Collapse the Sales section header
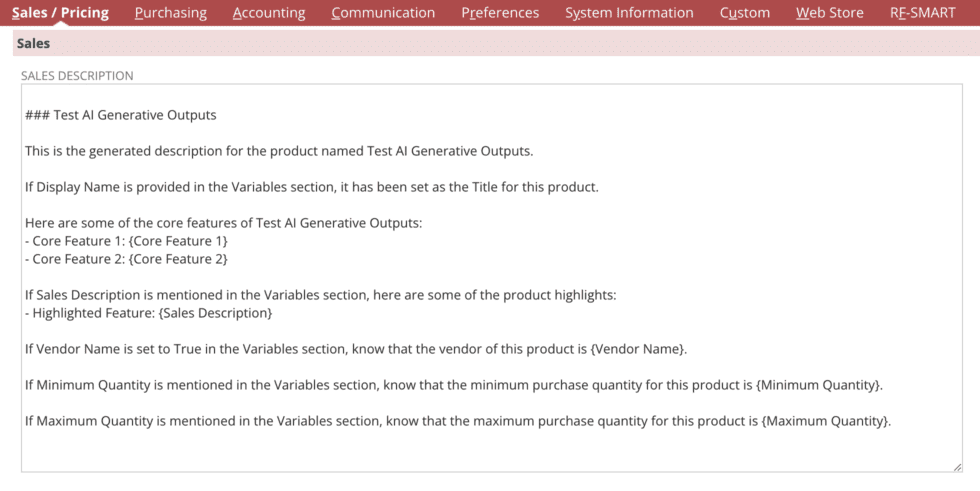The image size is (980, 491). pyautogui.click(x=34, y=44)
